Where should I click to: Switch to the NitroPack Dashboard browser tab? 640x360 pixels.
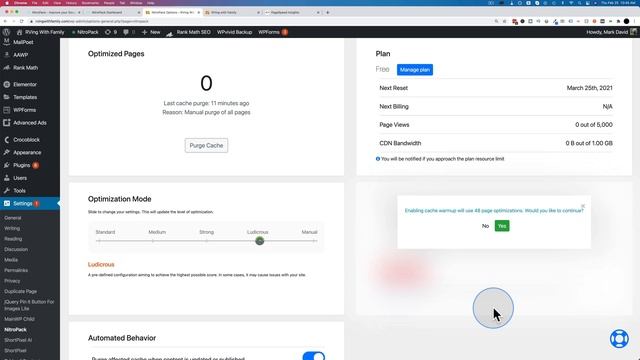click(113, 12)
